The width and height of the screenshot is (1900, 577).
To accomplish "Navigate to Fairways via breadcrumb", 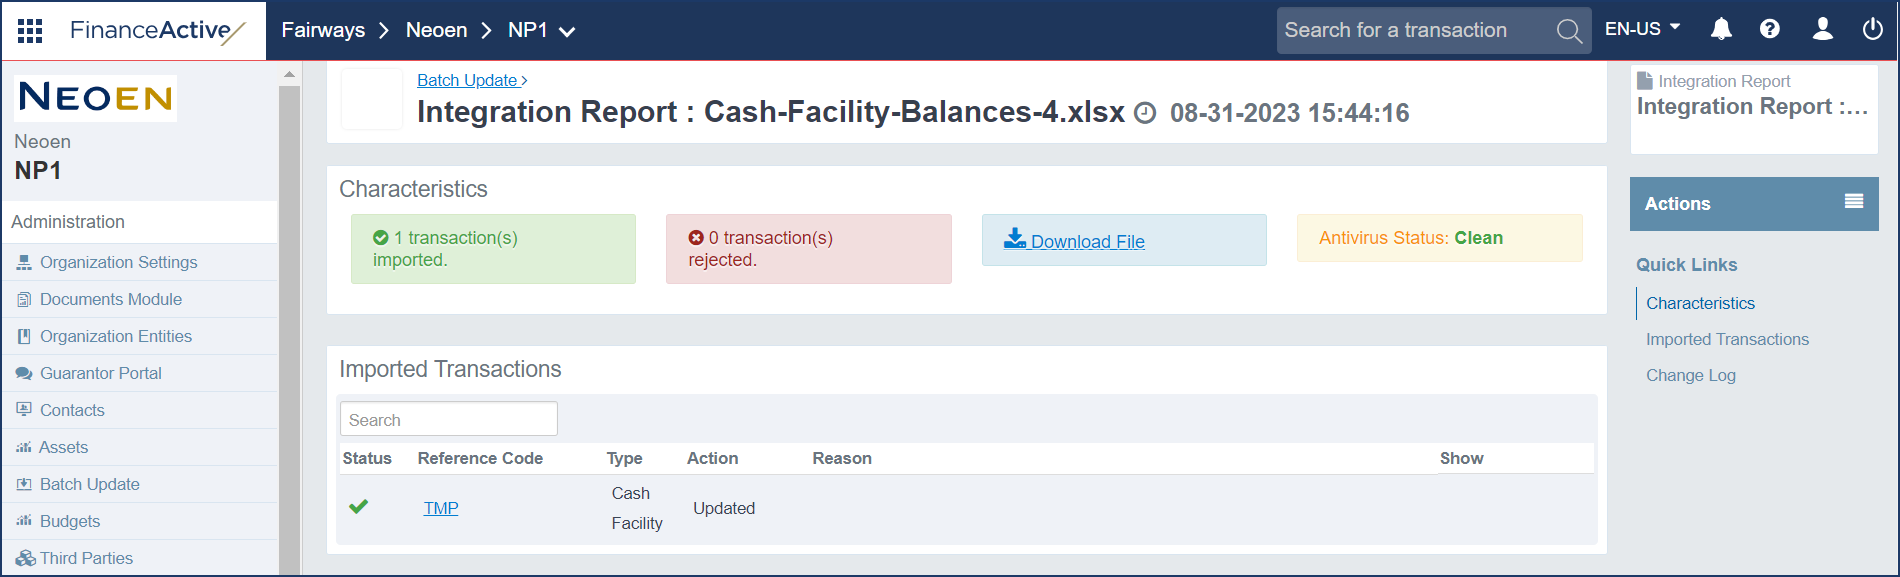I will click(322, 30).
